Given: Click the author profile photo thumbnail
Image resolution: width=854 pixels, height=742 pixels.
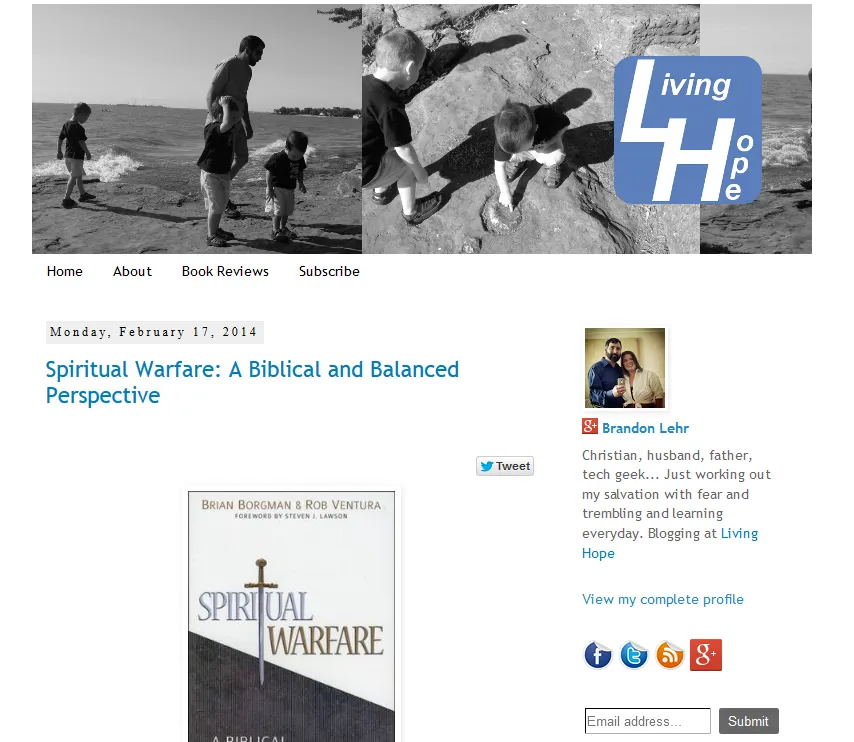Looking at the screenshot, I should coord(625,368).
